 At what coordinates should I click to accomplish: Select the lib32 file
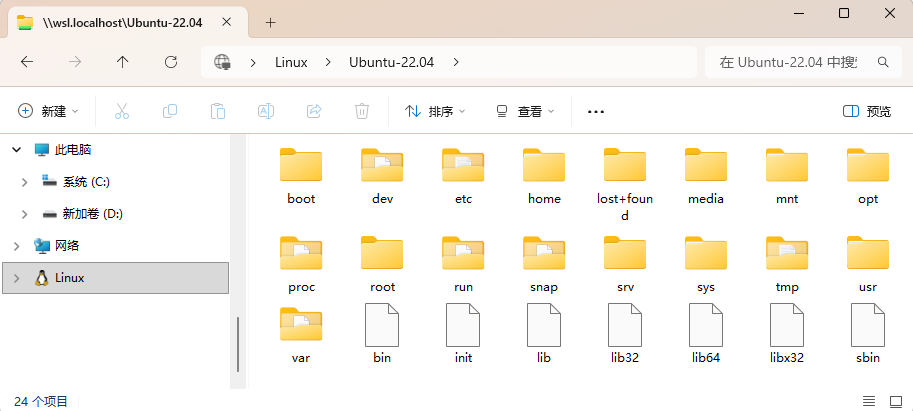point(625,334)
